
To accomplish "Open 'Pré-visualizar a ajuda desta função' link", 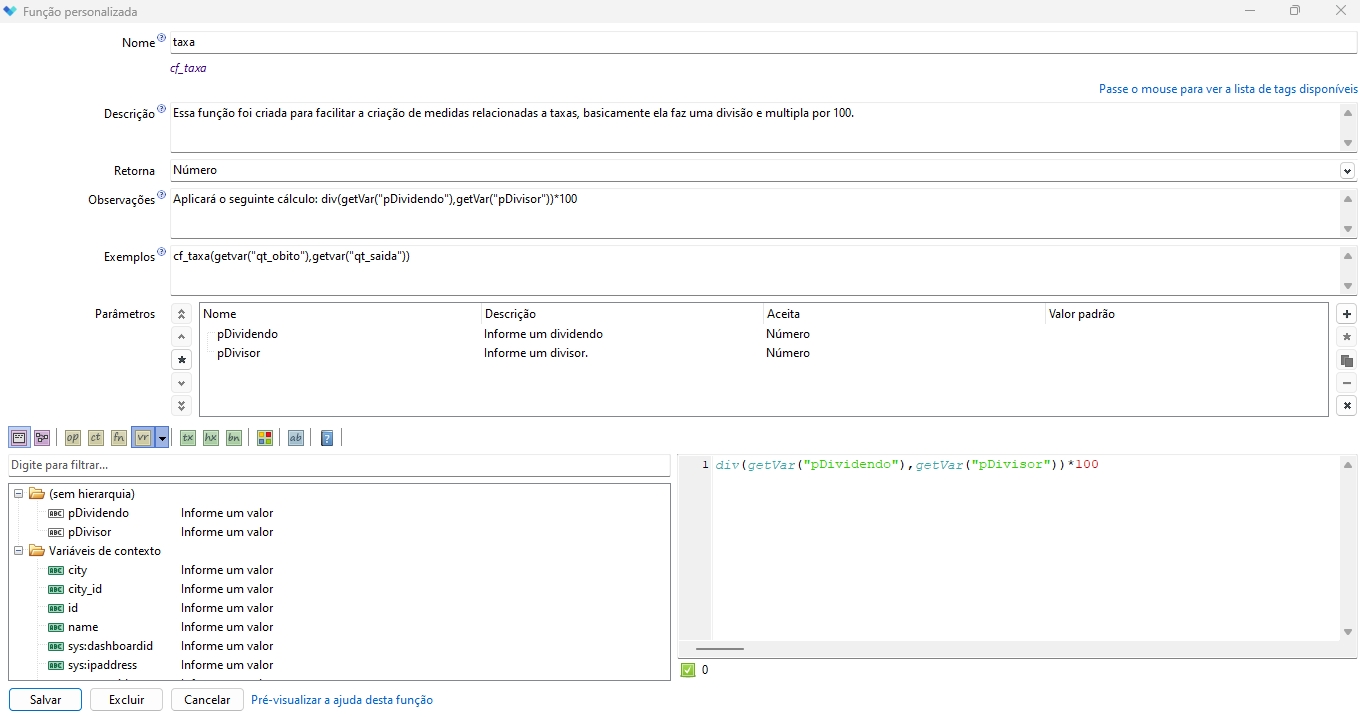I will point(341,700).
